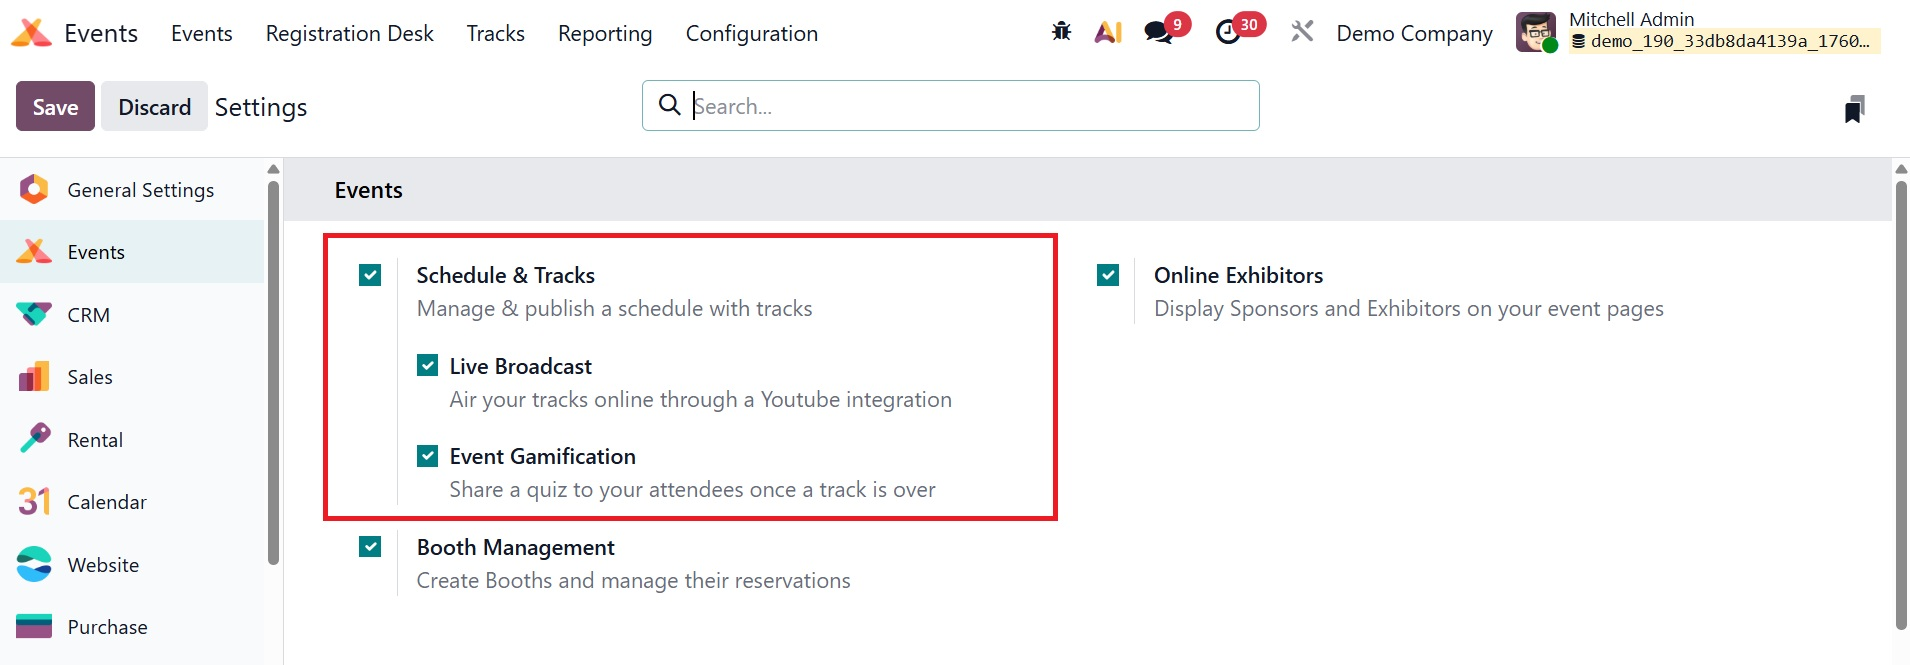Click the wrench tools icon
This screenshot has width=1910, height=665.
click(x=1302, y=32)
